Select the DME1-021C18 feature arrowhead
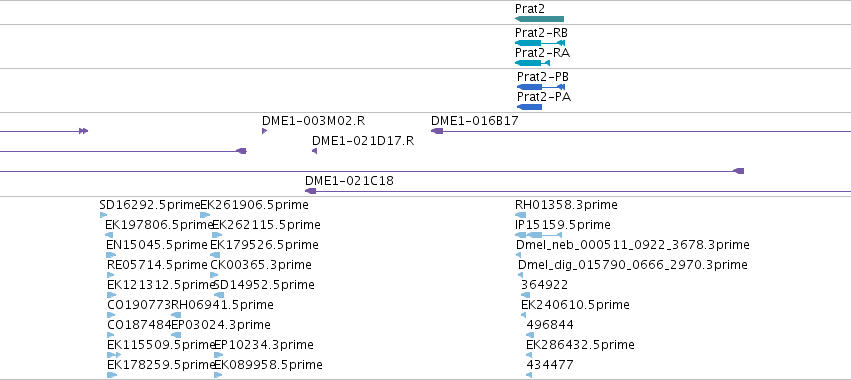Image resolution: width=851 pixels, height=380 pixels. (310, 191)
